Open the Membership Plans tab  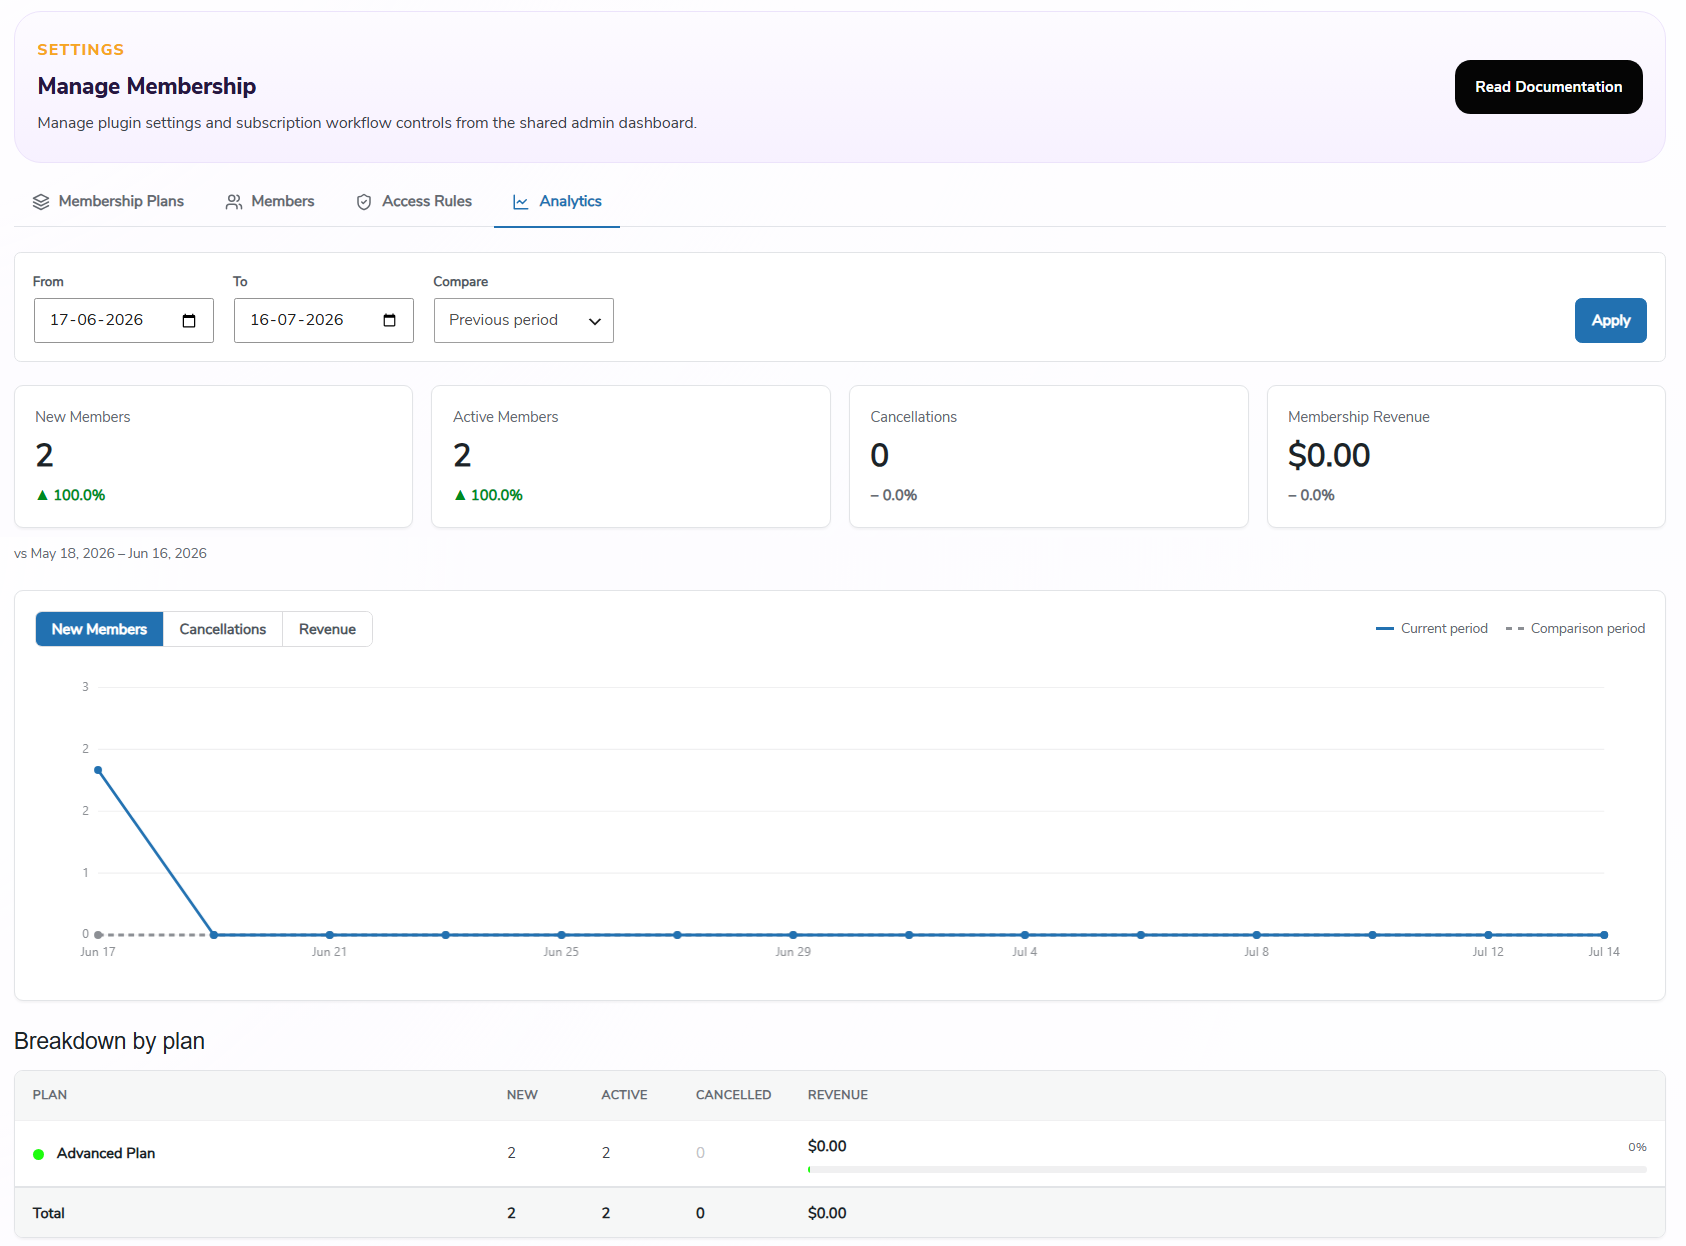point(108,202)
